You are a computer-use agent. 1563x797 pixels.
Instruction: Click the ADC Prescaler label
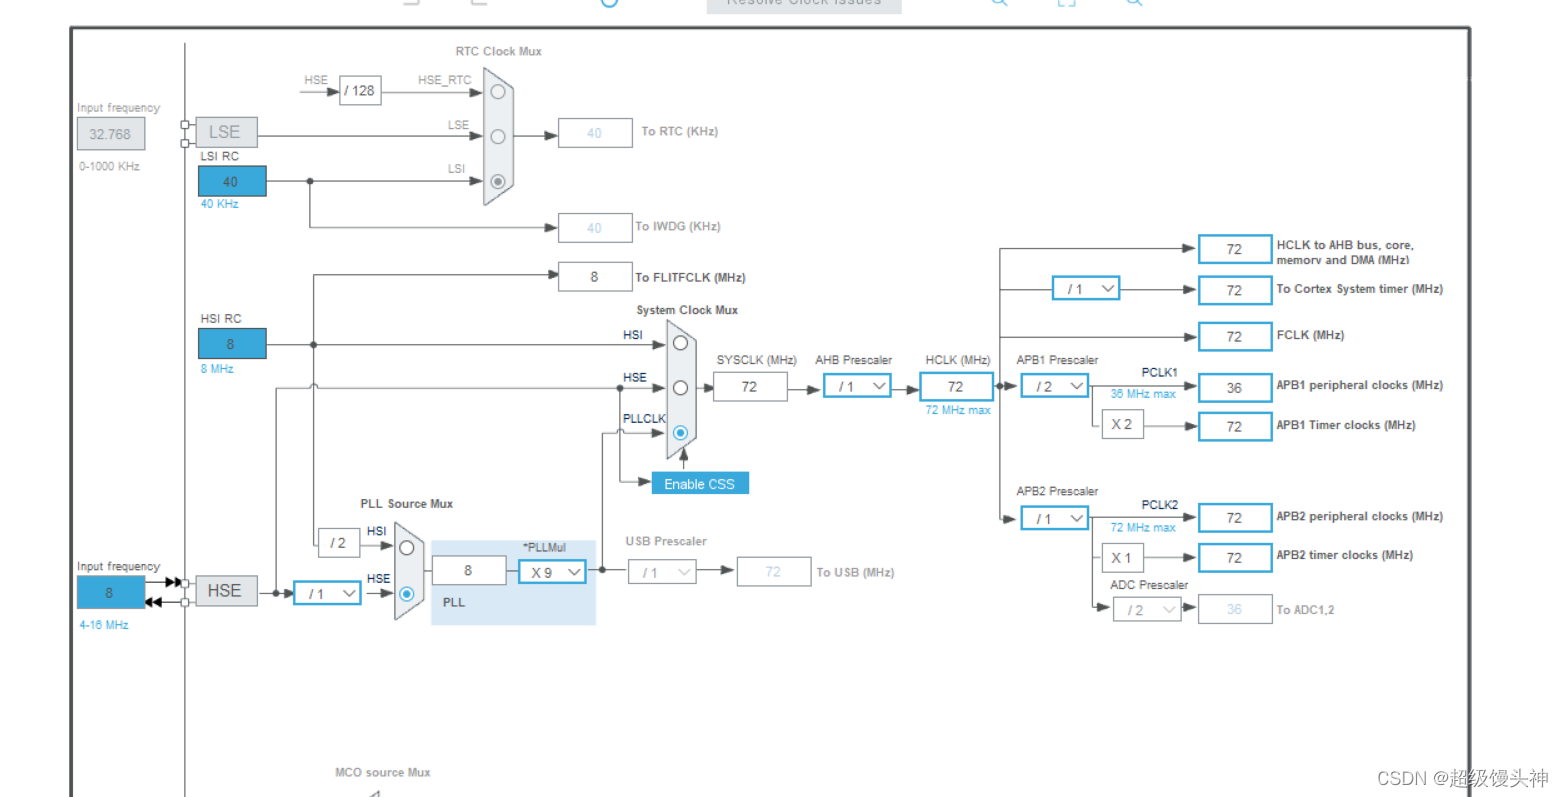click(1149, 585)
